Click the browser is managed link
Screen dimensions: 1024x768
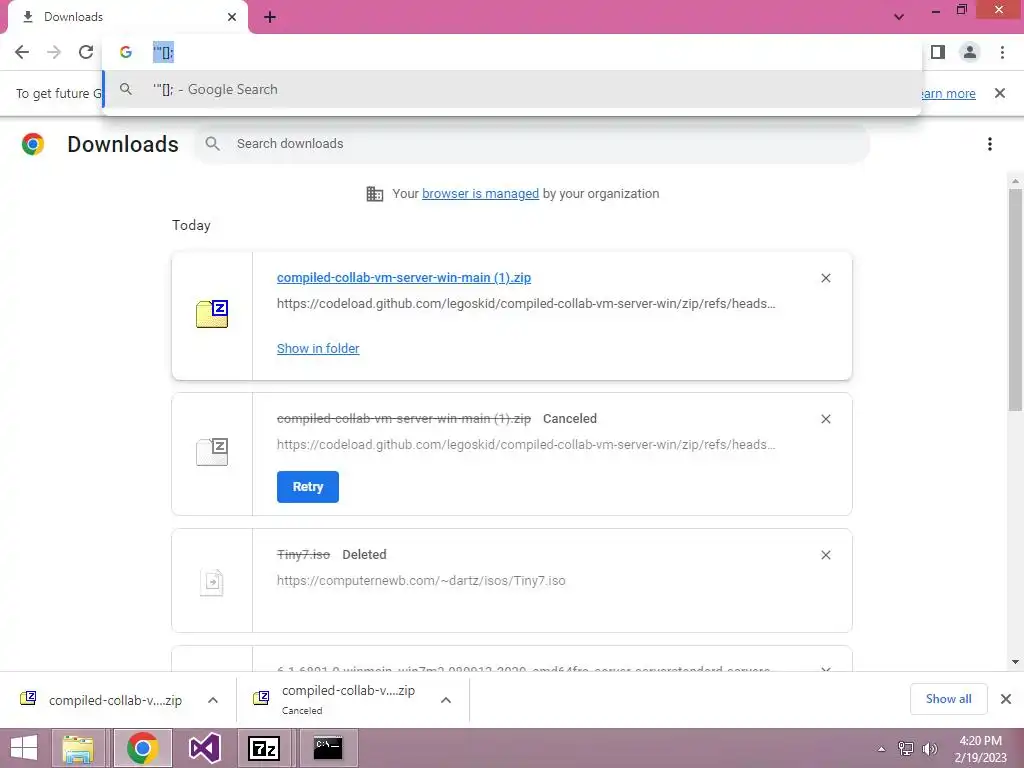click(x=481, y=194)
